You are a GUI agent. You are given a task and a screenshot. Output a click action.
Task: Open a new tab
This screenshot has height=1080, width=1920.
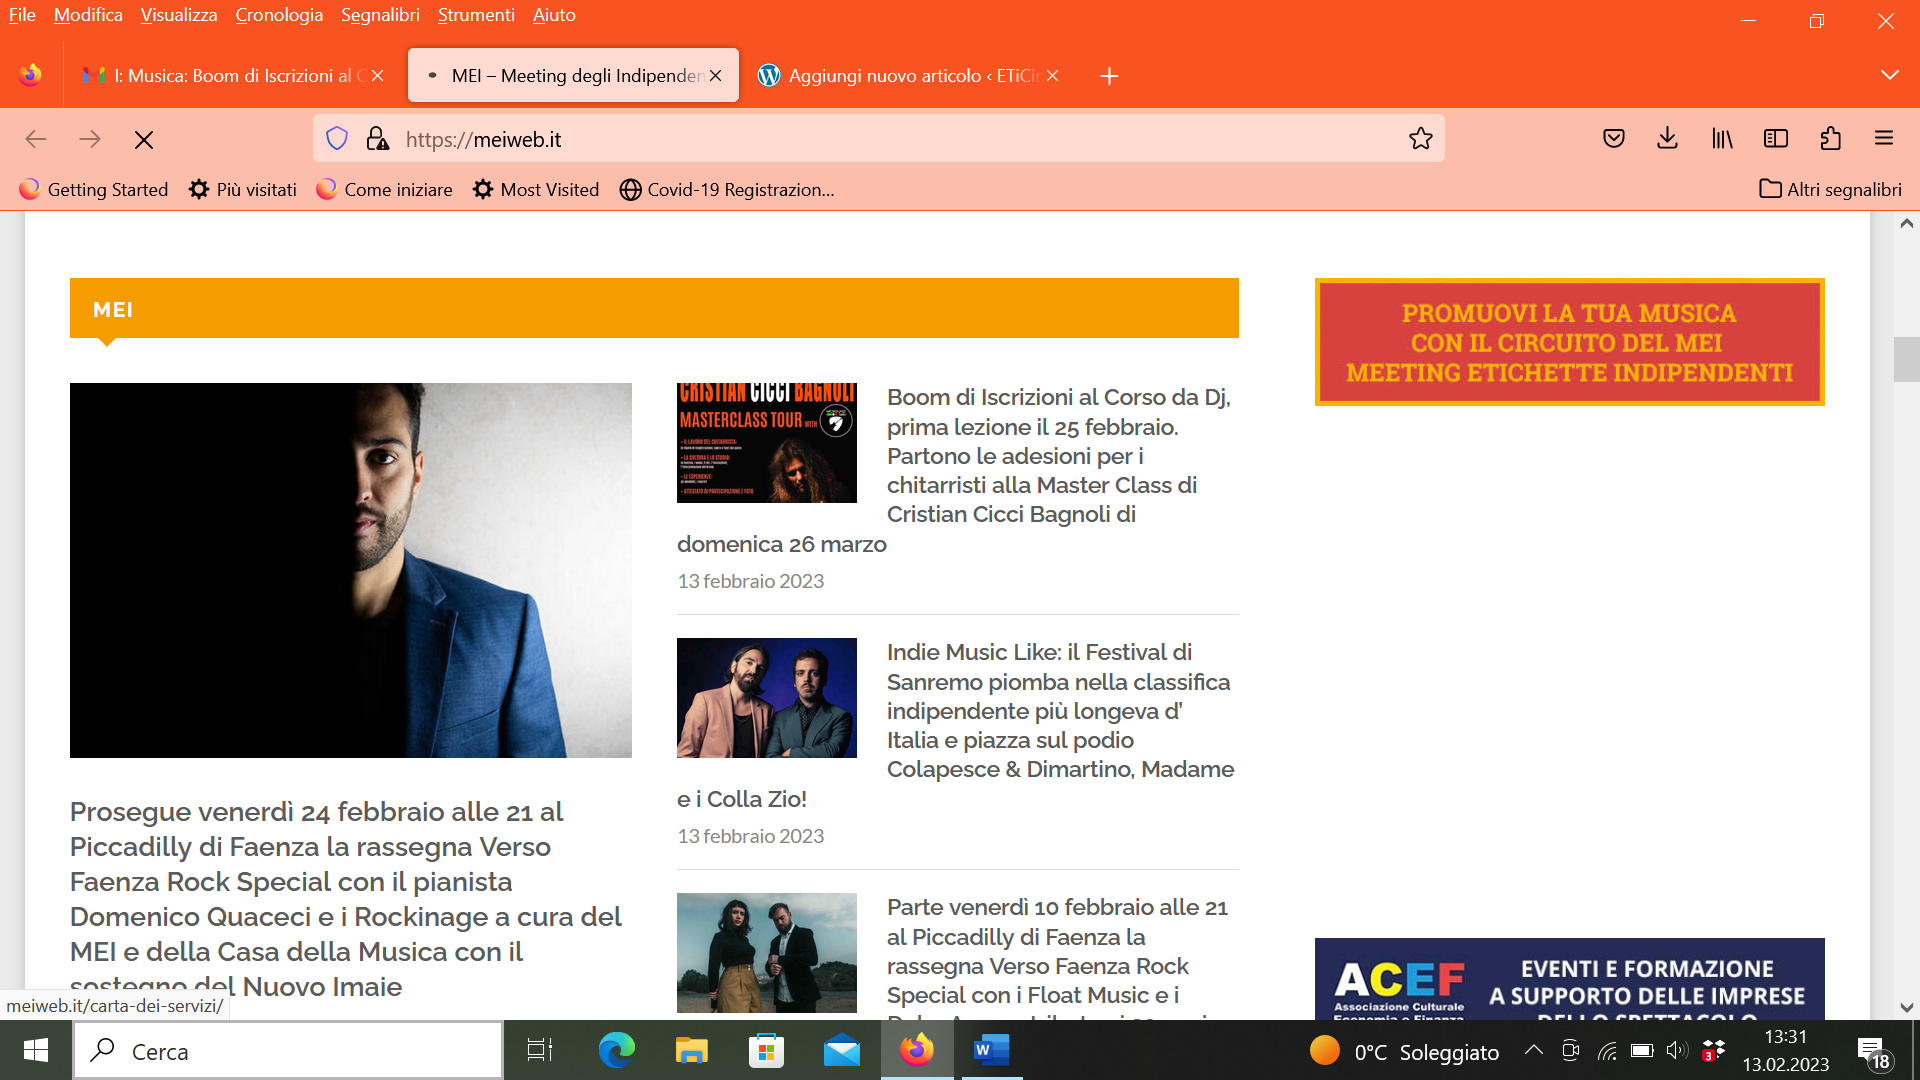tap(1109, 76)
